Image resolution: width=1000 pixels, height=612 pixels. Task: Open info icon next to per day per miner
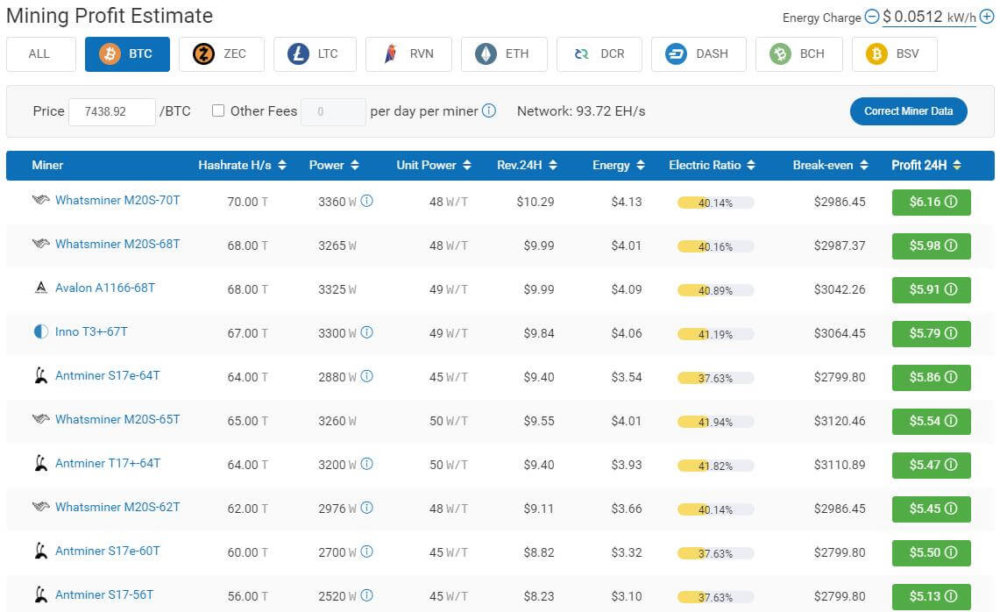(x=489, y=111)
